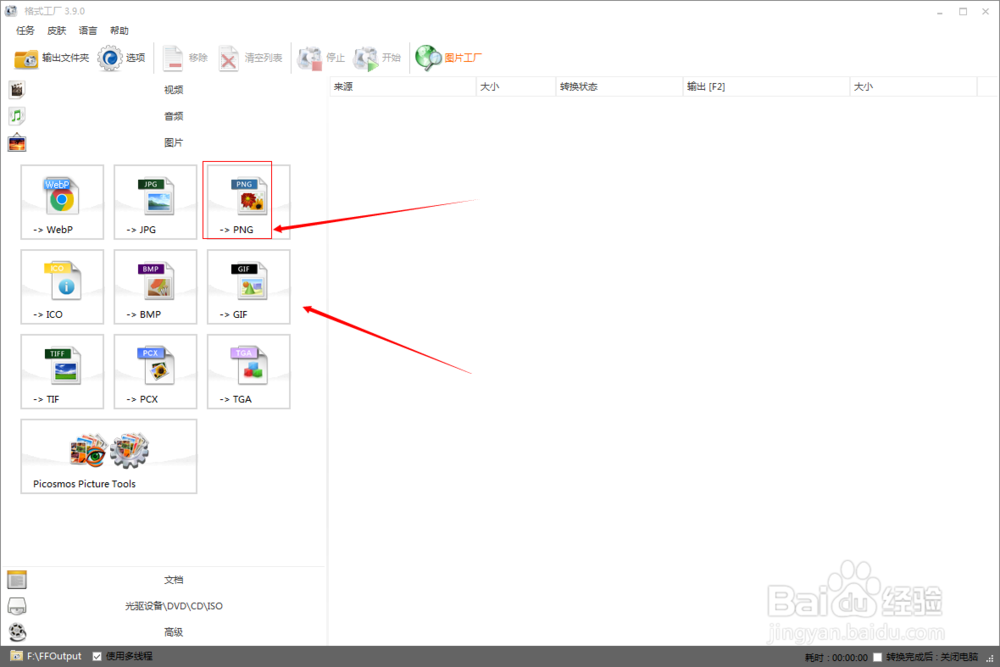
Task: Open the Picture Factory (图片工厂) link
Action: point(449,58)
